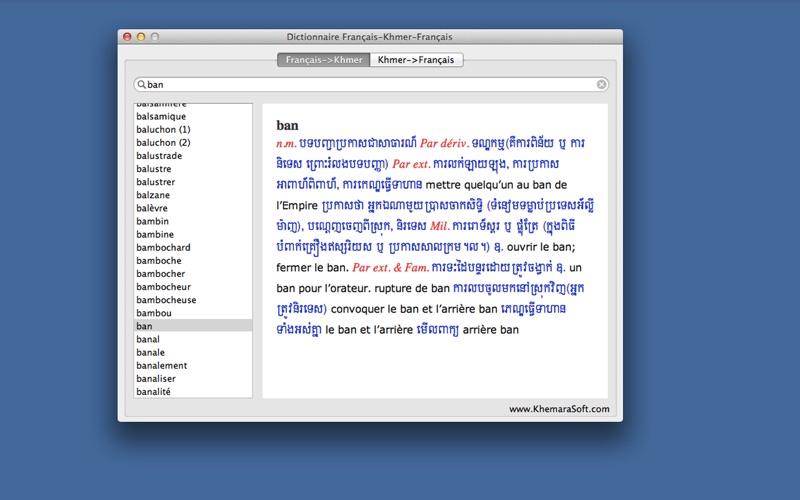Select 'balsamique' in the word list
This screenshot has width=800, height=500.
[x=193, y=116]
